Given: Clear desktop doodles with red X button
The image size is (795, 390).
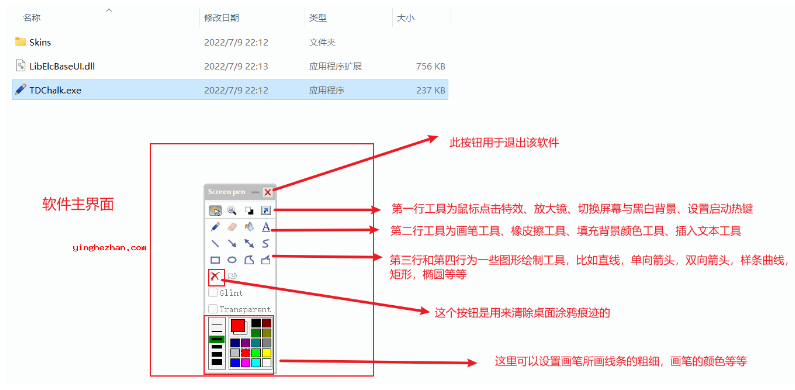Looking at the screenshot, I should pyautogui.click(x=216, y=275).
